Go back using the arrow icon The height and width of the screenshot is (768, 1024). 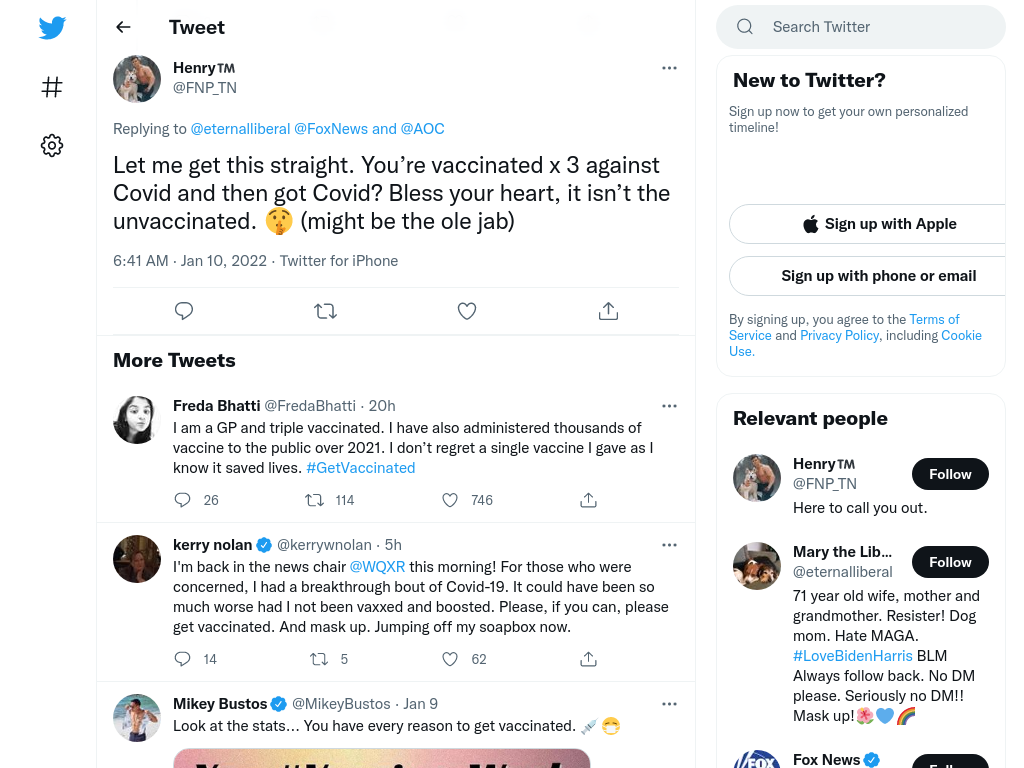coord(123,27)
